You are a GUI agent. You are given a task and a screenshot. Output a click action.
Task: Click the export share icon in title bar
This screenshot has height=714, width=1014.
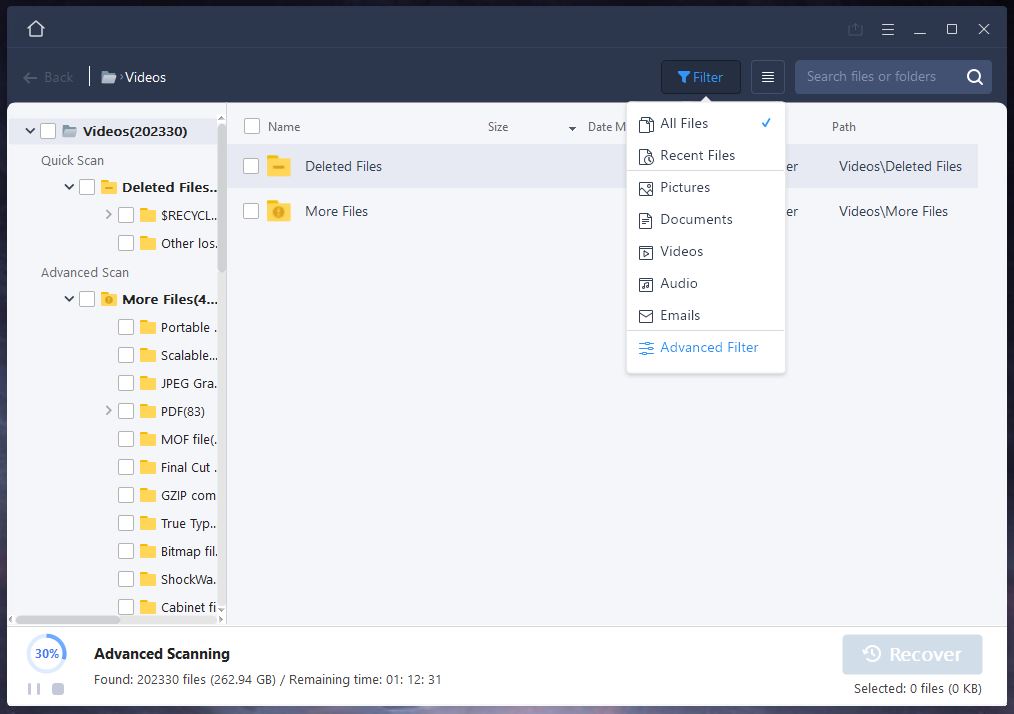coord(855,30)
